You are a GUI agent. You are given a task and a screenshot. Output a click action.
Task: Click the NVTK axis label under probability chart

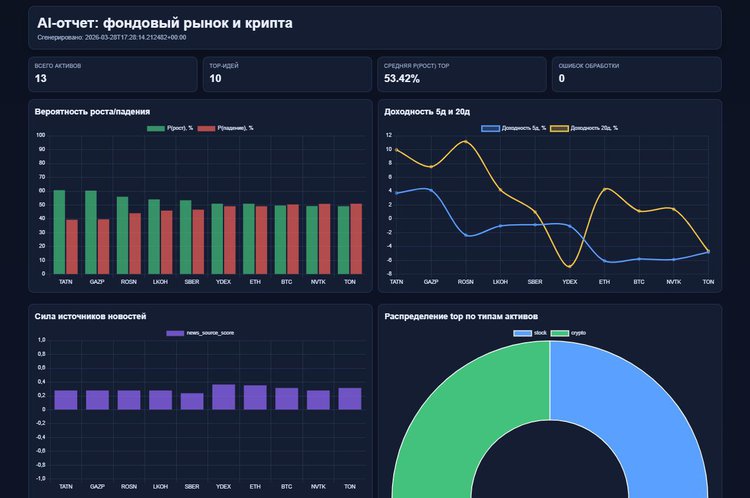click(318, 282)
